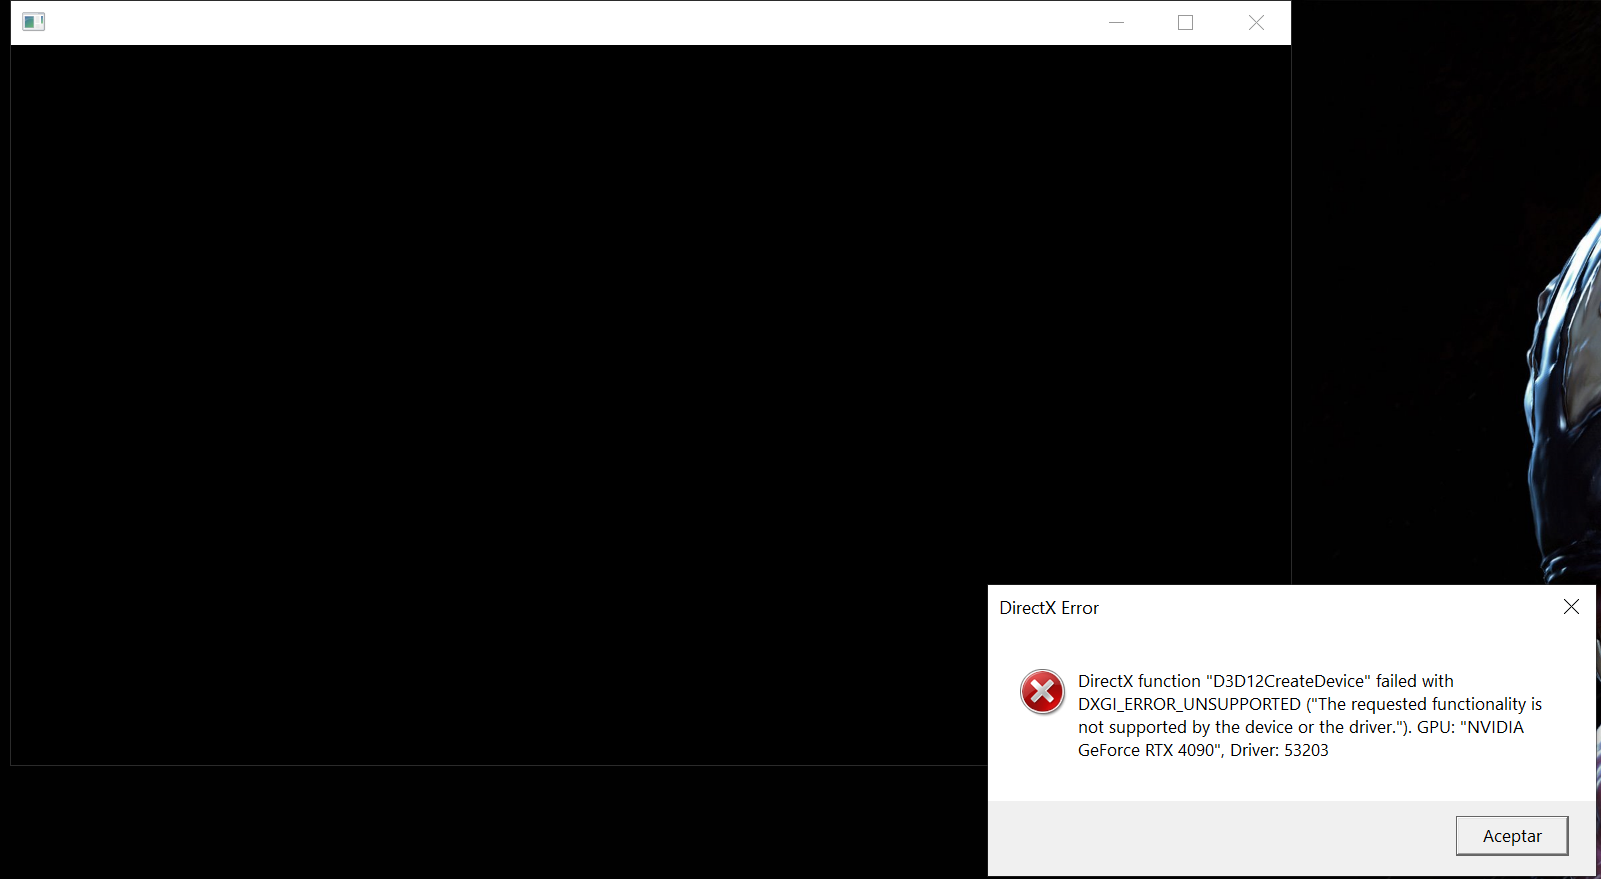Close the DirectX Error dialog
This screenshot has width=1601, height=879.
(1571, 607)
